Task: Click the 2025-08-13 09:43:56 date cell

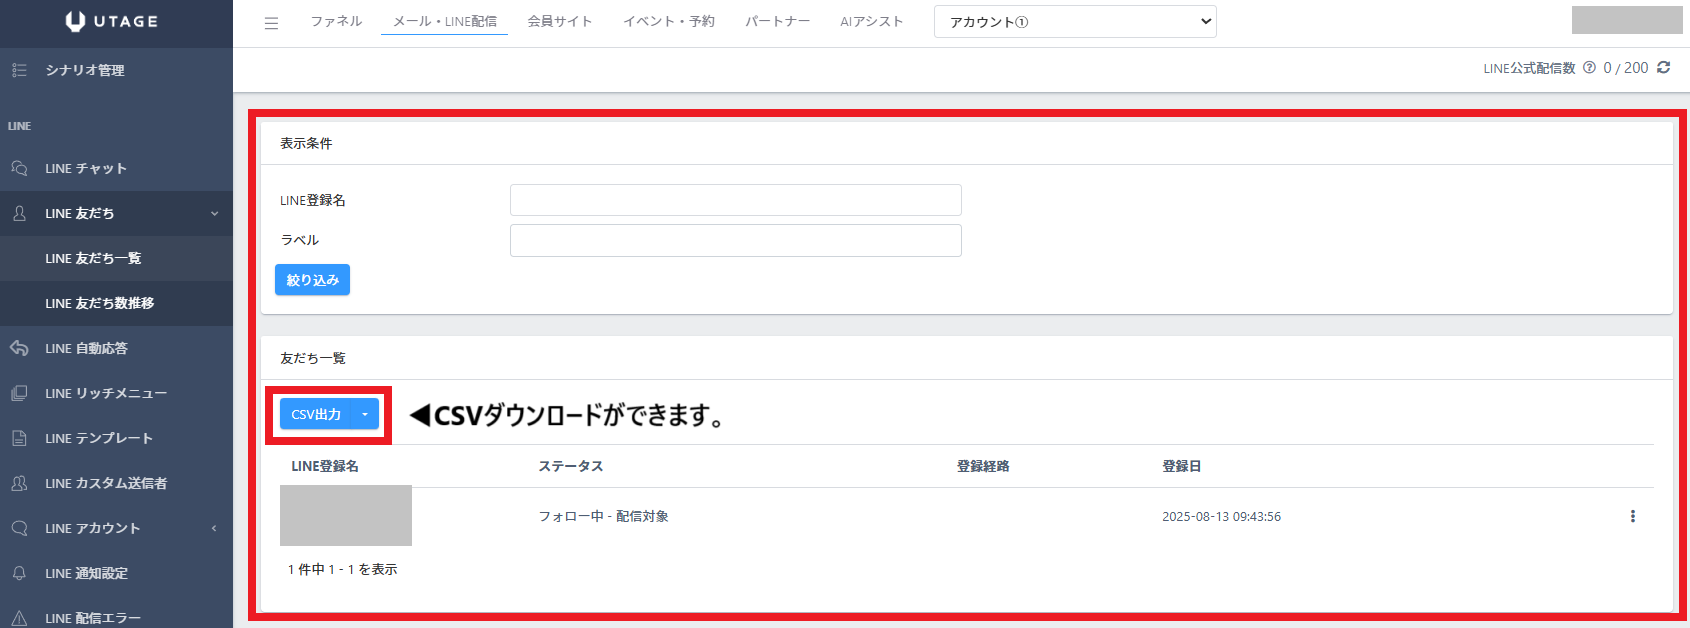Action: coord(1221,516)
